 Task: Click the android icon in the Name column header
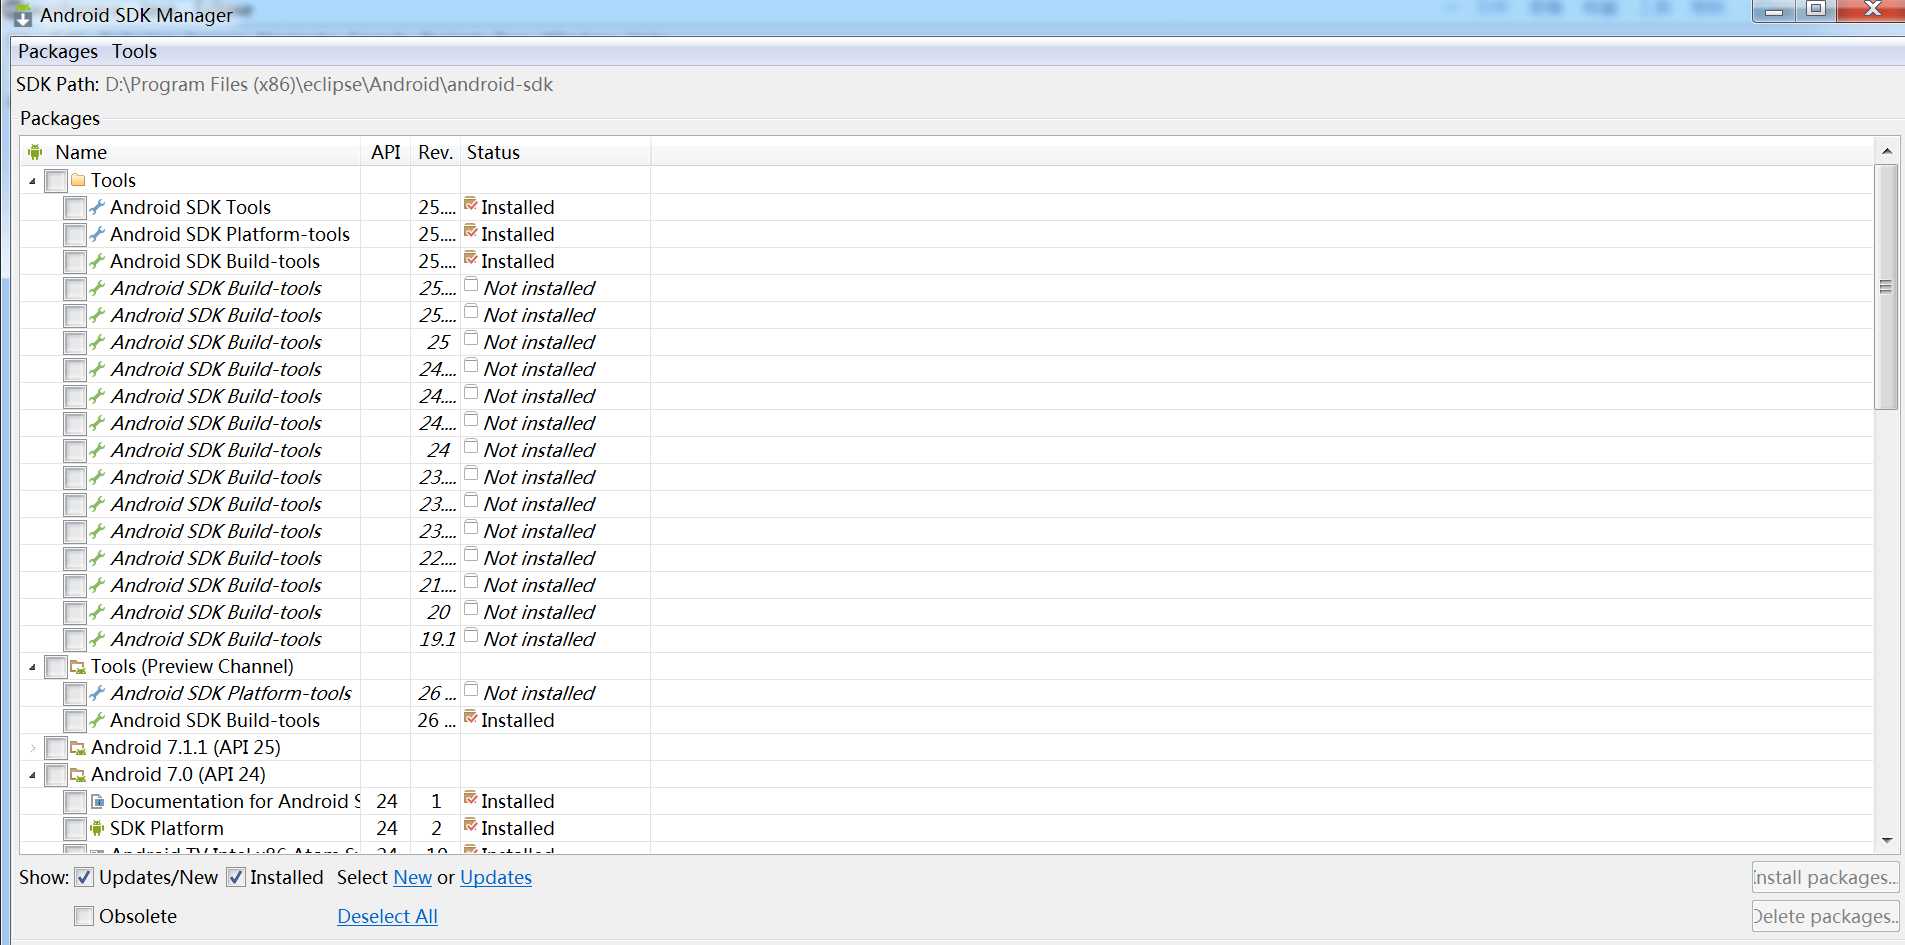click(x=35, y=152)
